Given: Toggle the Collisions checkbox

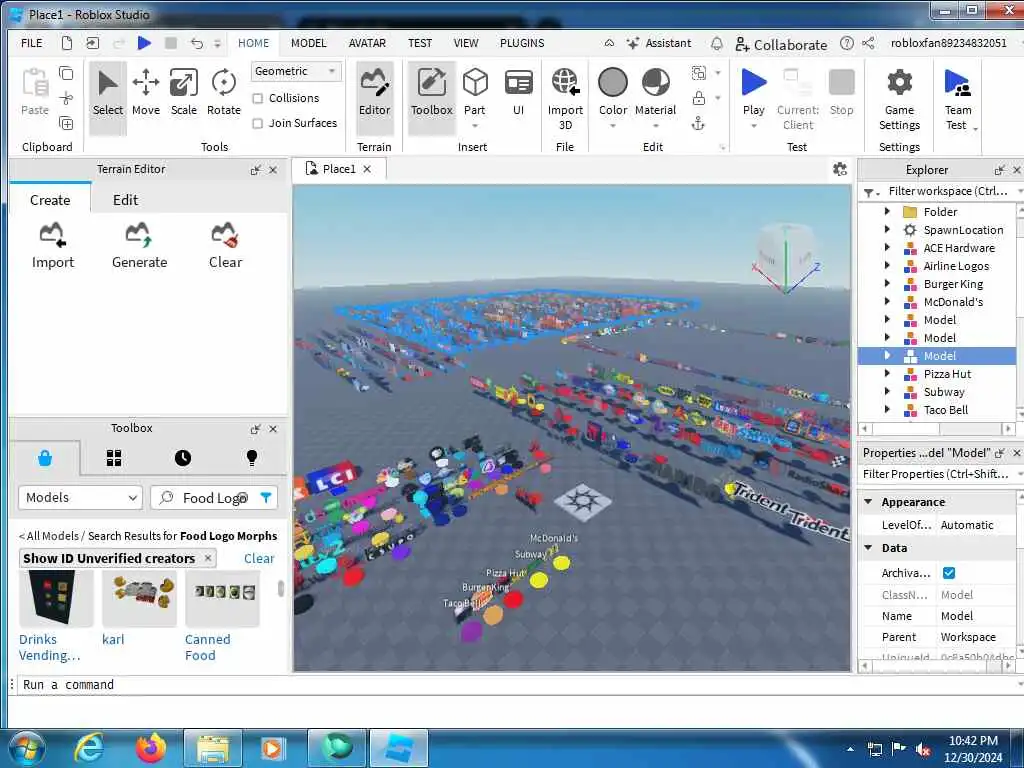Looking at the screenshot, I should tap(258, 99).
